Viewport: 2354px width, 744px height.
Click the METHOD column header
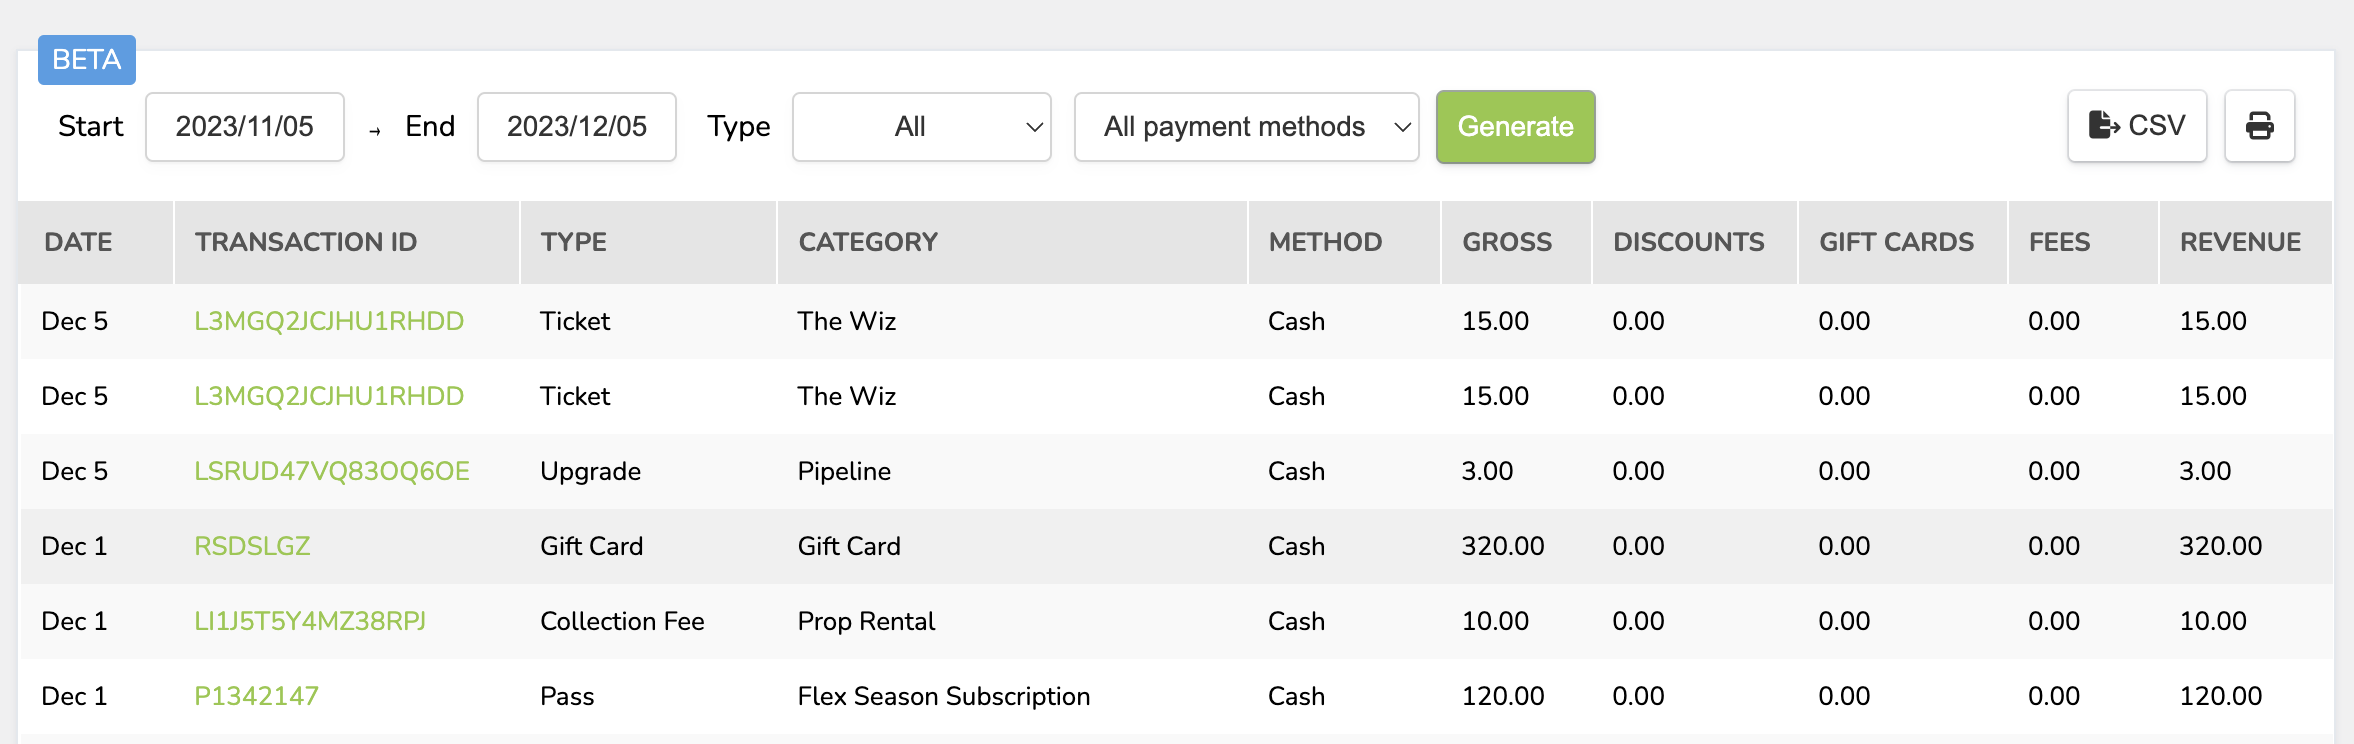[x=1325, y=242]
